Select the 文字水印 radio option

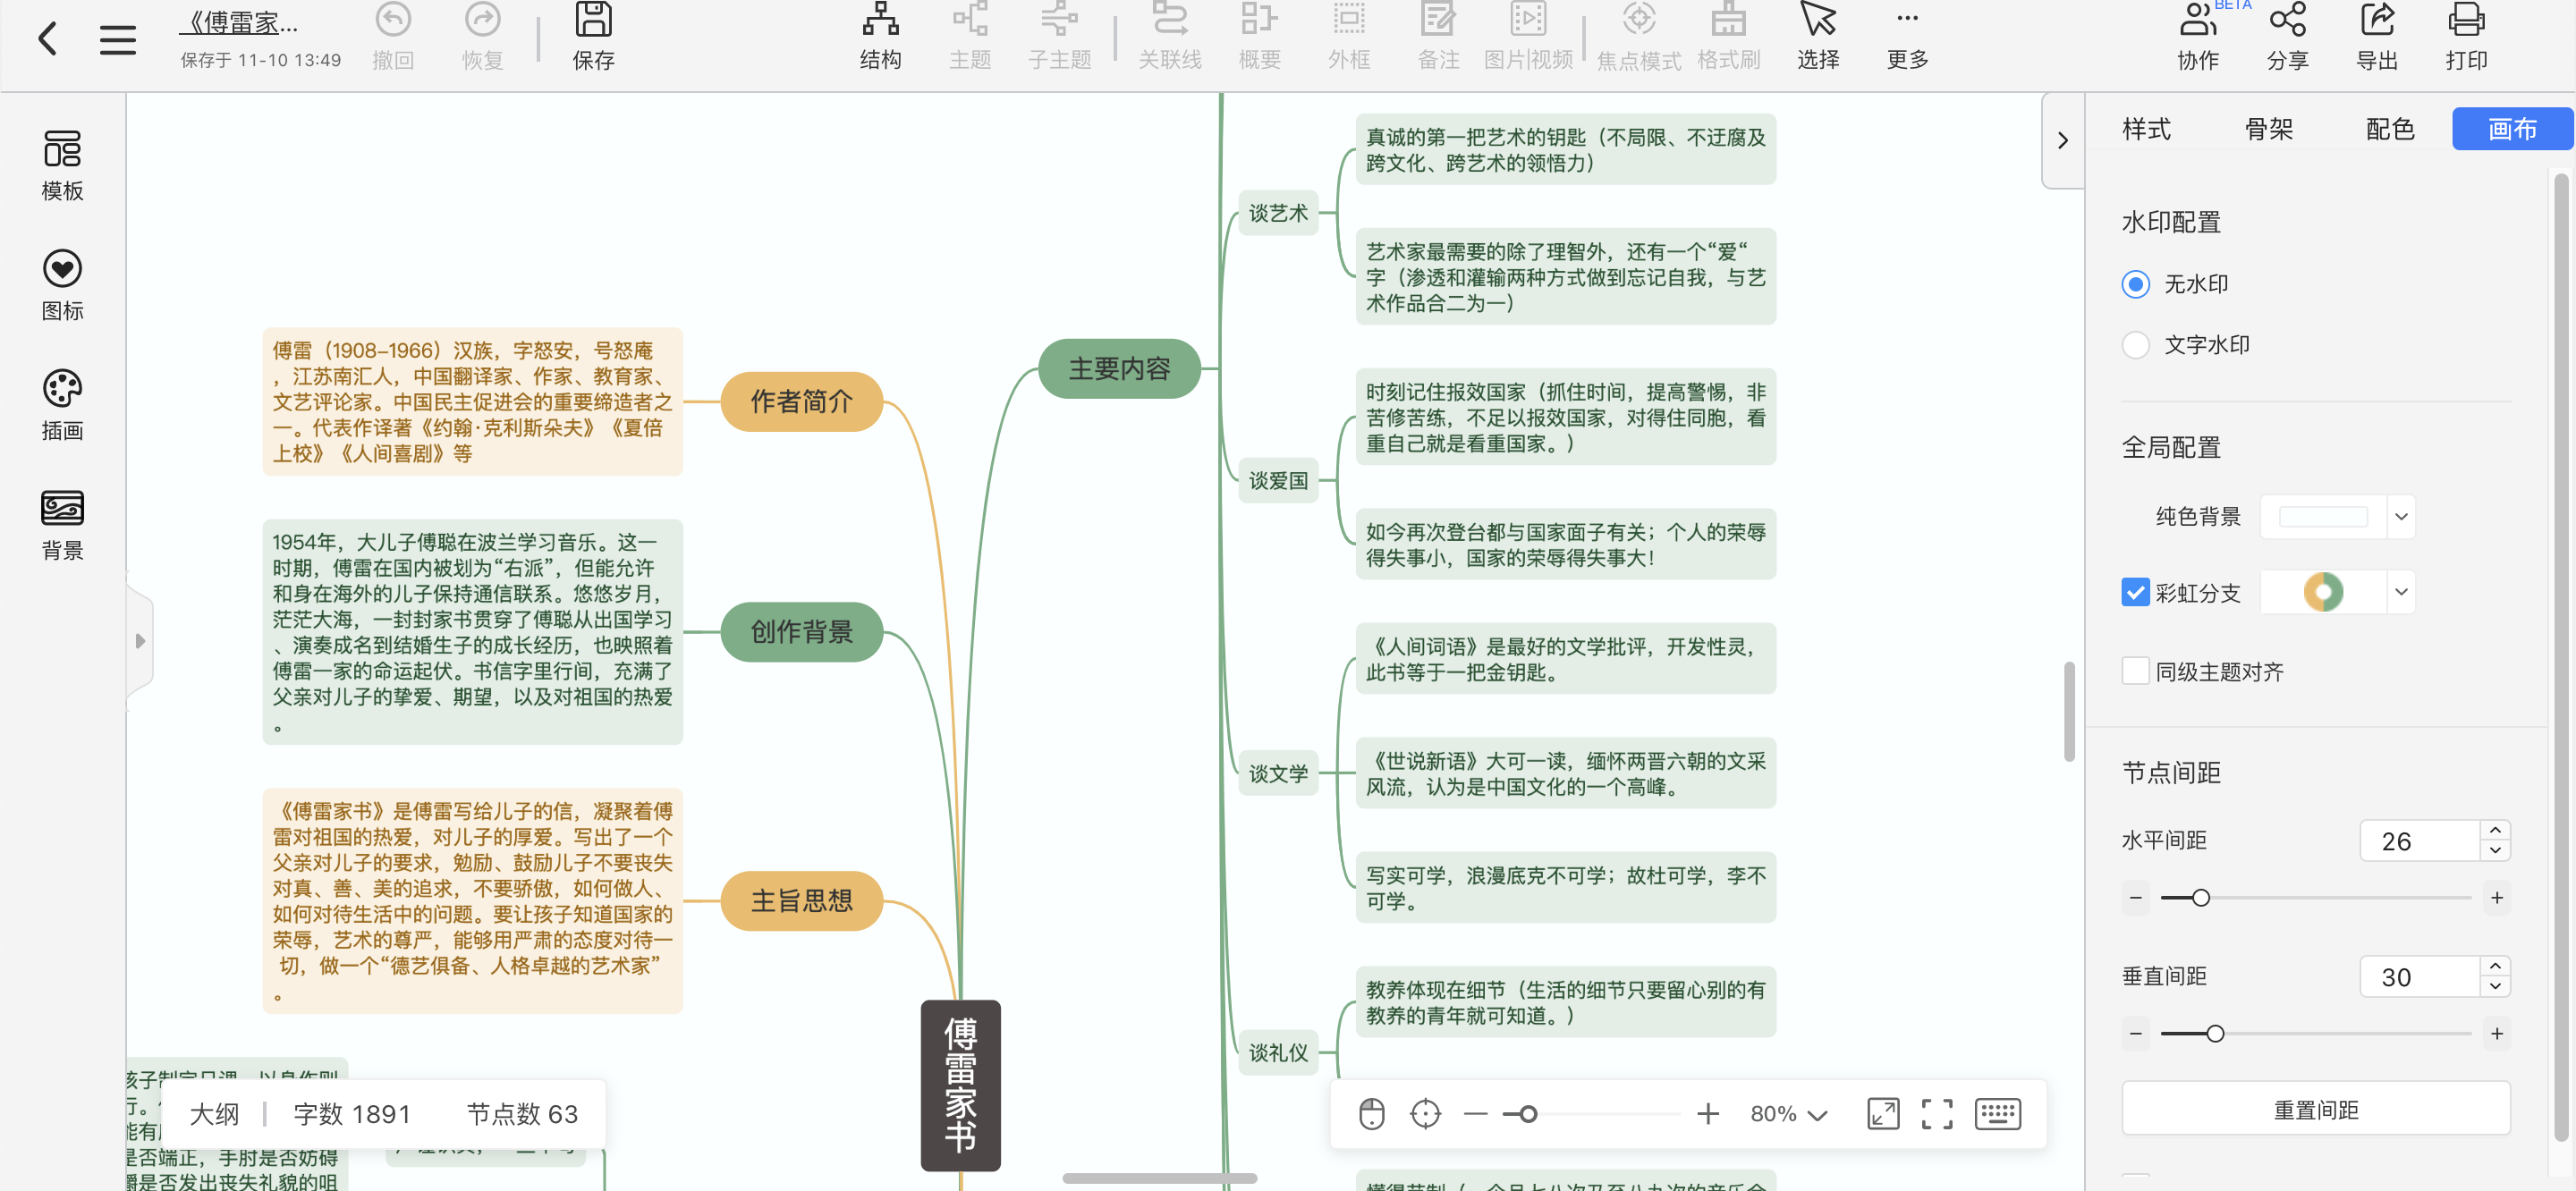(2136, 345)
